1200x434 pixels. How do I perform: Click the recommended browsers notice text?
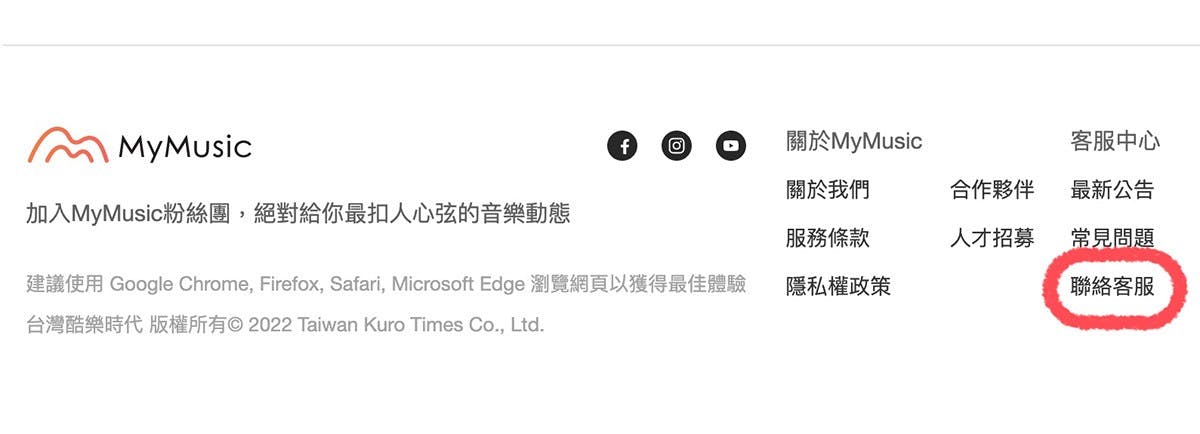tap(386, 284)
